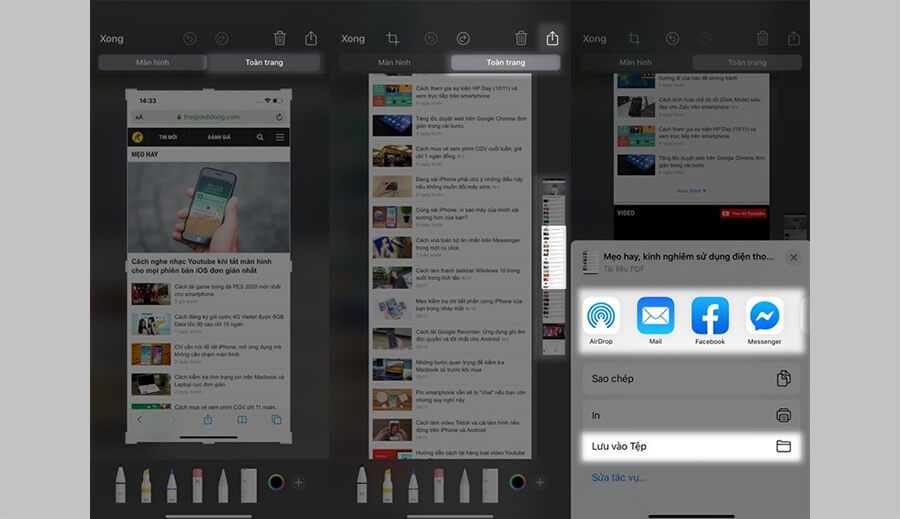Choose the yellow highlighter in the left screen's markup bar
This screenshot has width=900, height=519.
146,485
